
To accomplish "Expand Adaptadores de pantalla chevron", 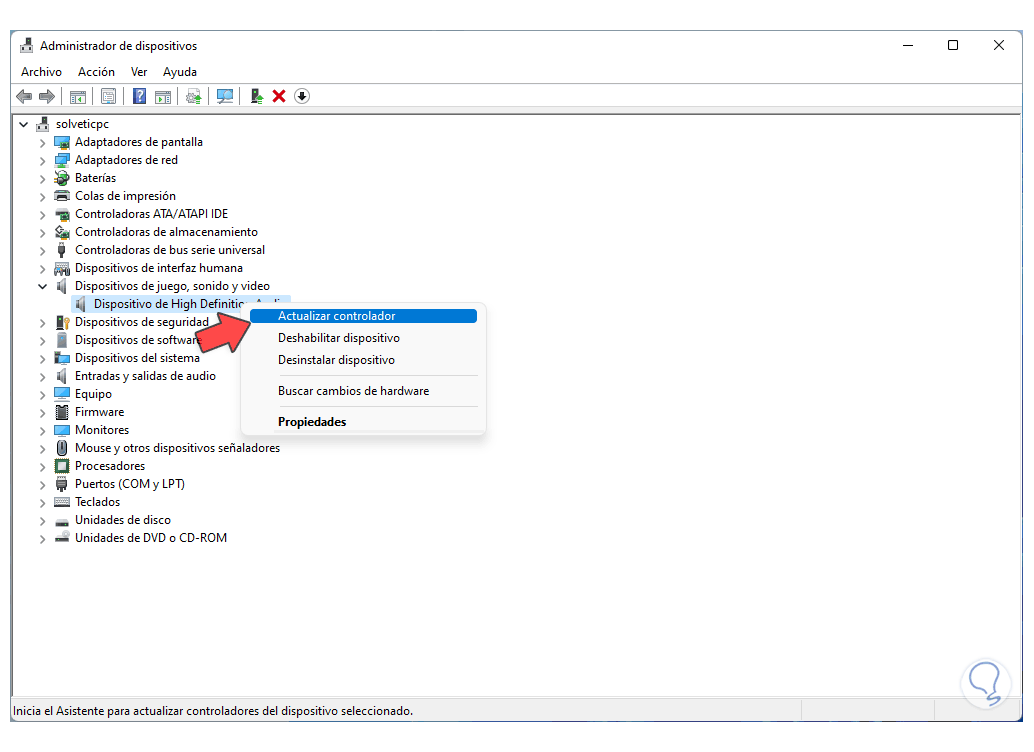I will point(43,142).
